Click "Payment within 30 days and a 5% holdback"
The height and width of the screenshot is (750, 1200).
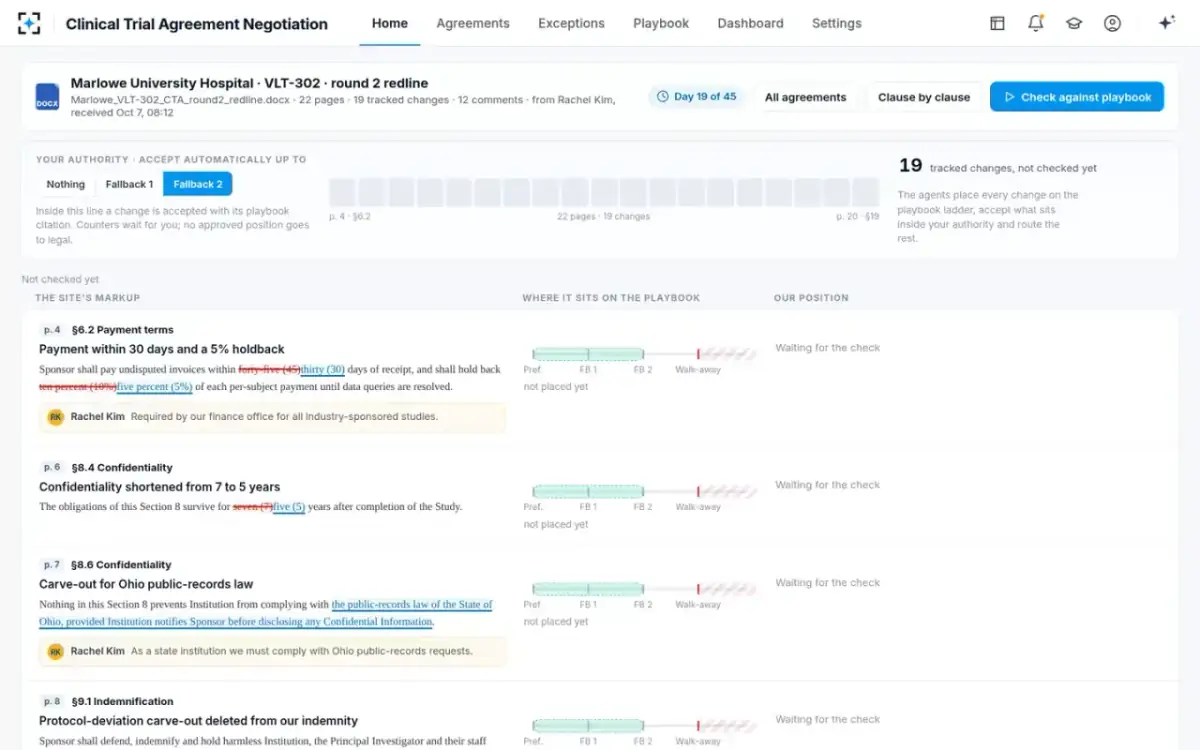click(162, 349)
